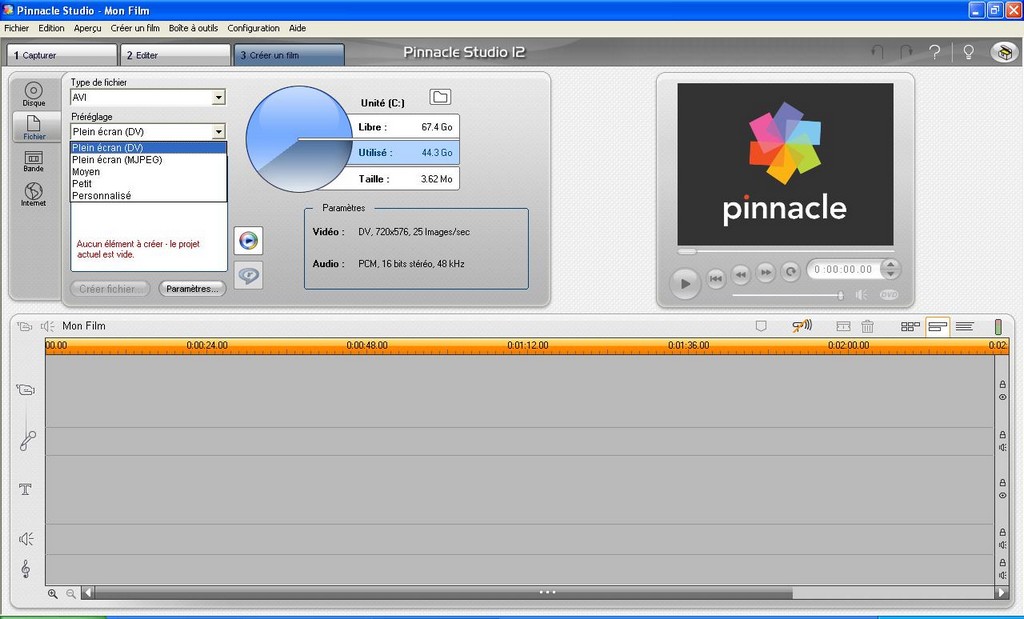Select the Bande output option
The width and height of the screenshot is (1024, 619).
33,161
